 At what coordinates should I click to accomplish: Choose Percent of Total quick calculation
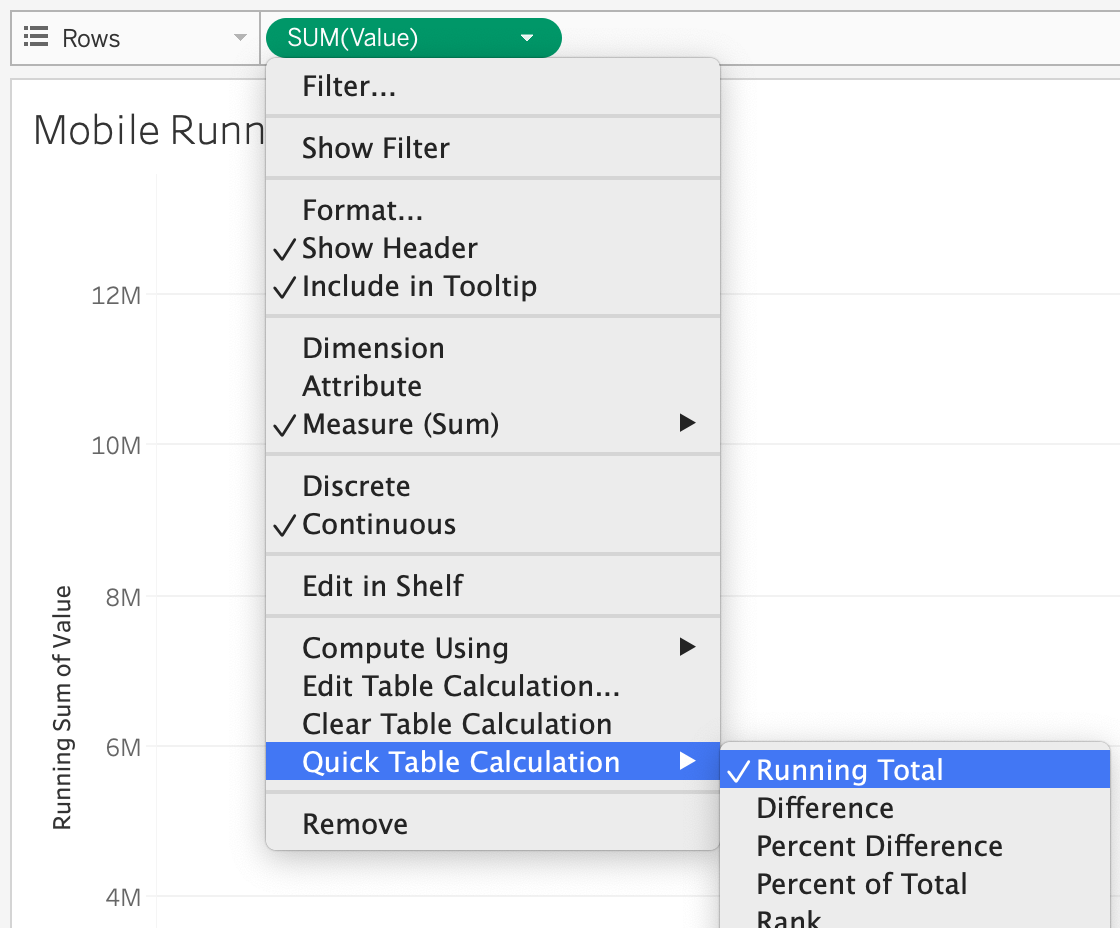point(915,884)
